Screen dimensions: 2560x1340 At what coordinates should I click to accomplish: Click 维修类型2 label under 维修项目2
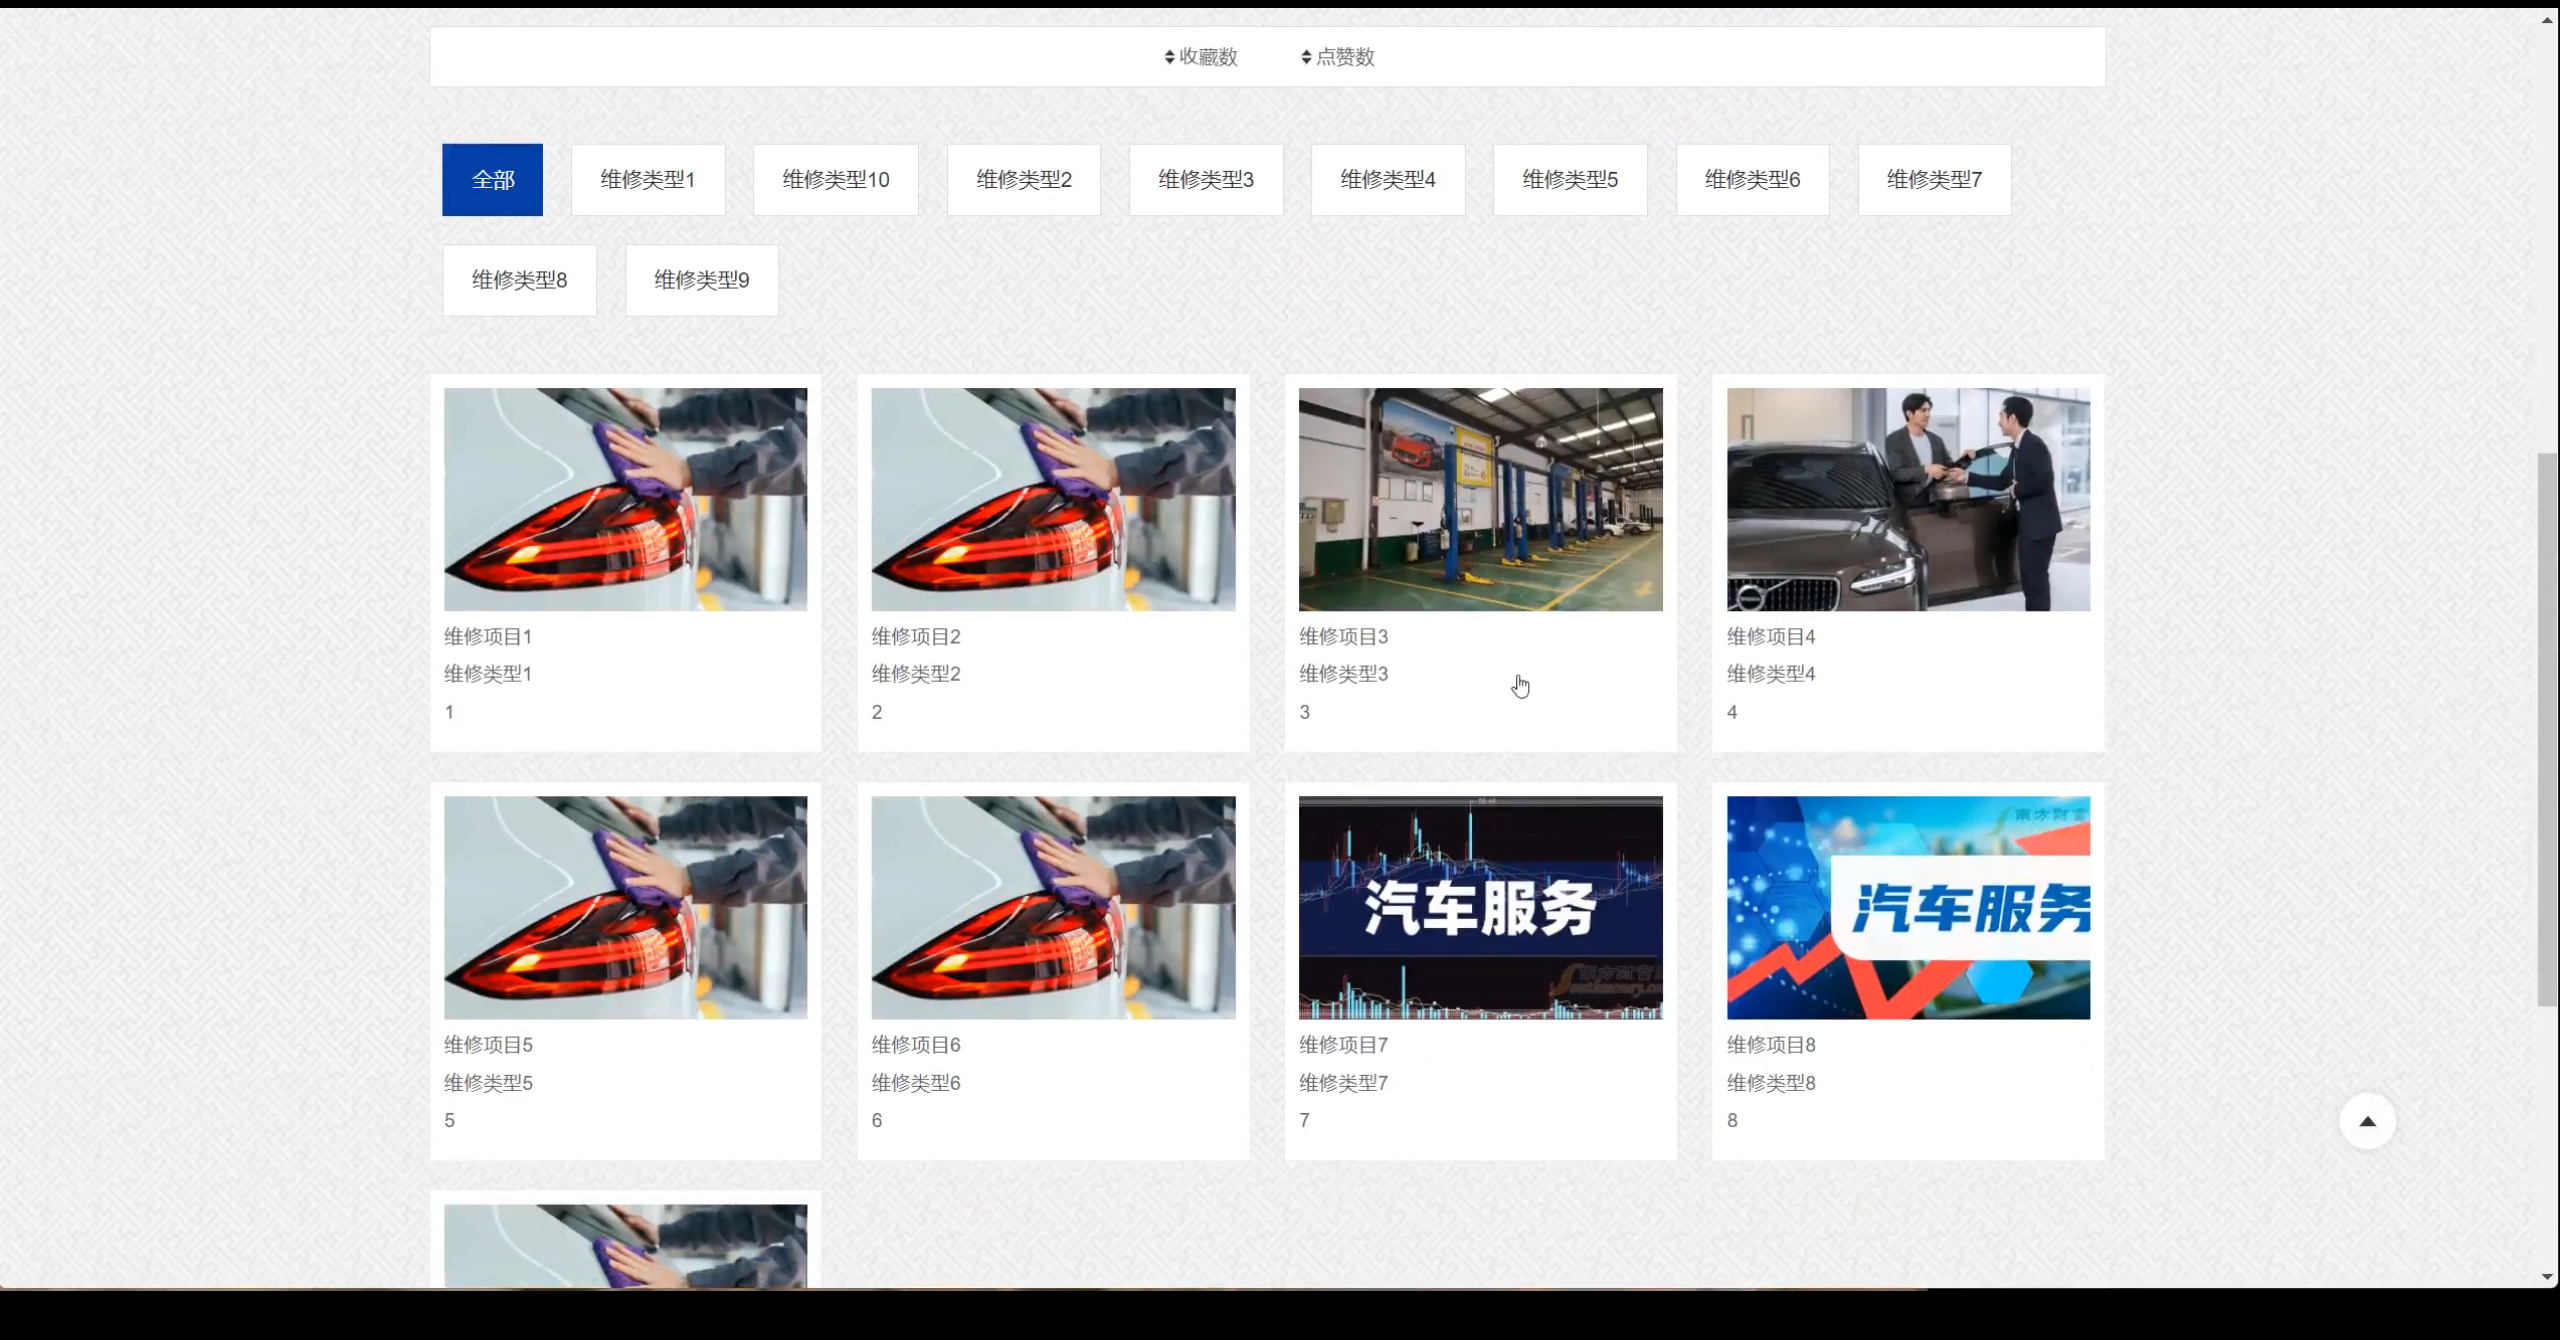click(x=916, y=674)
